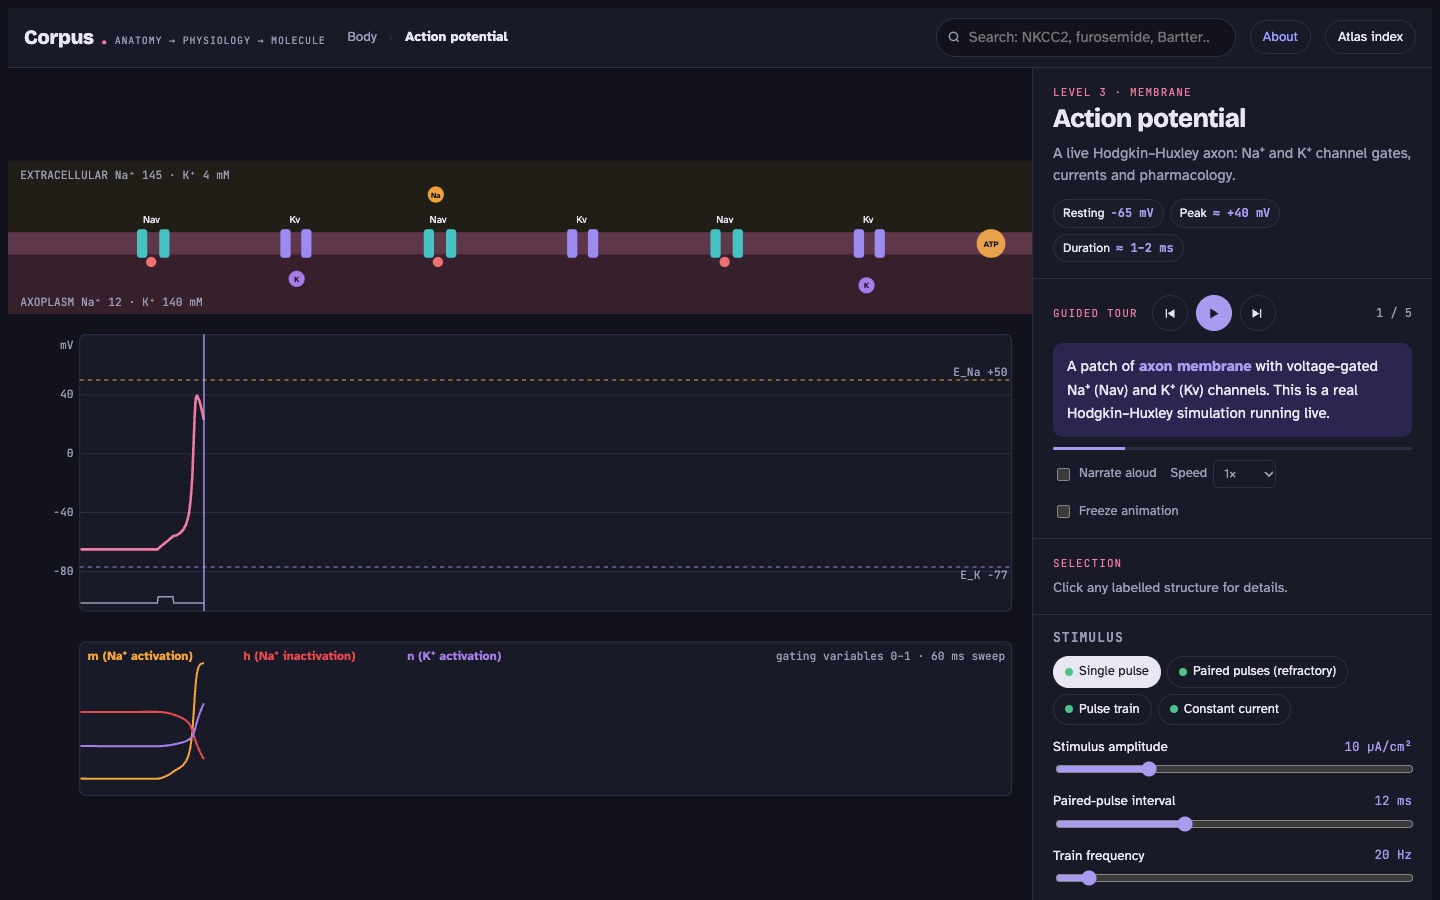Click the guided tour progress bar
Screen dimensions: 1440x900
[1232, 448]
